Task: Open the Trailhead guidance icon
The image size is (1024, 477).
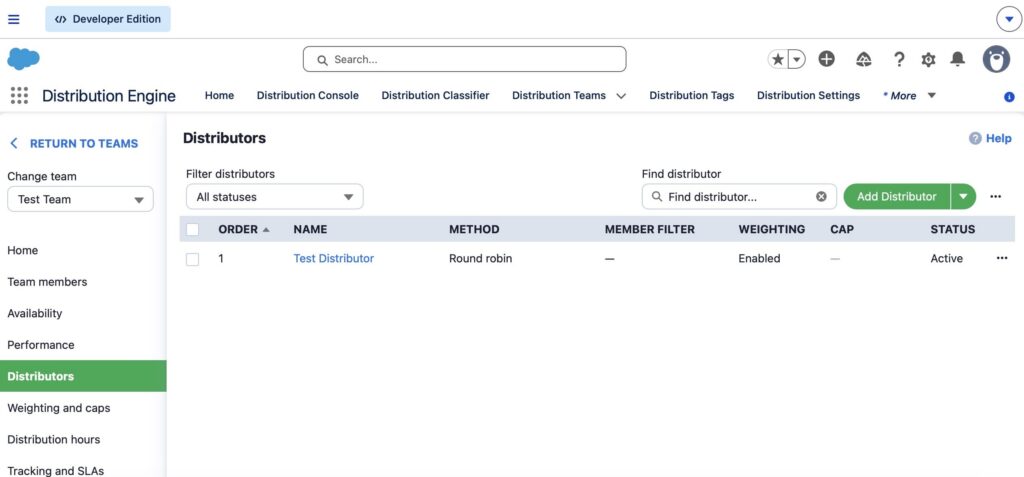Action: (x=863, y=59)
